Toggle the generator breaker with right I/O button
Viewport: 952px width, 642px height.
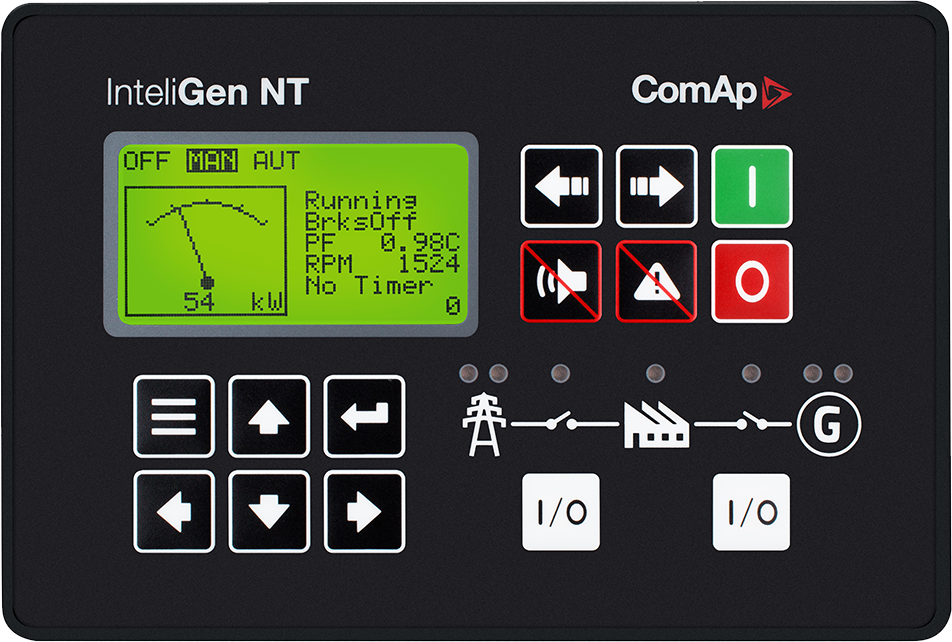pyautogui.click(x=754, y=511)
